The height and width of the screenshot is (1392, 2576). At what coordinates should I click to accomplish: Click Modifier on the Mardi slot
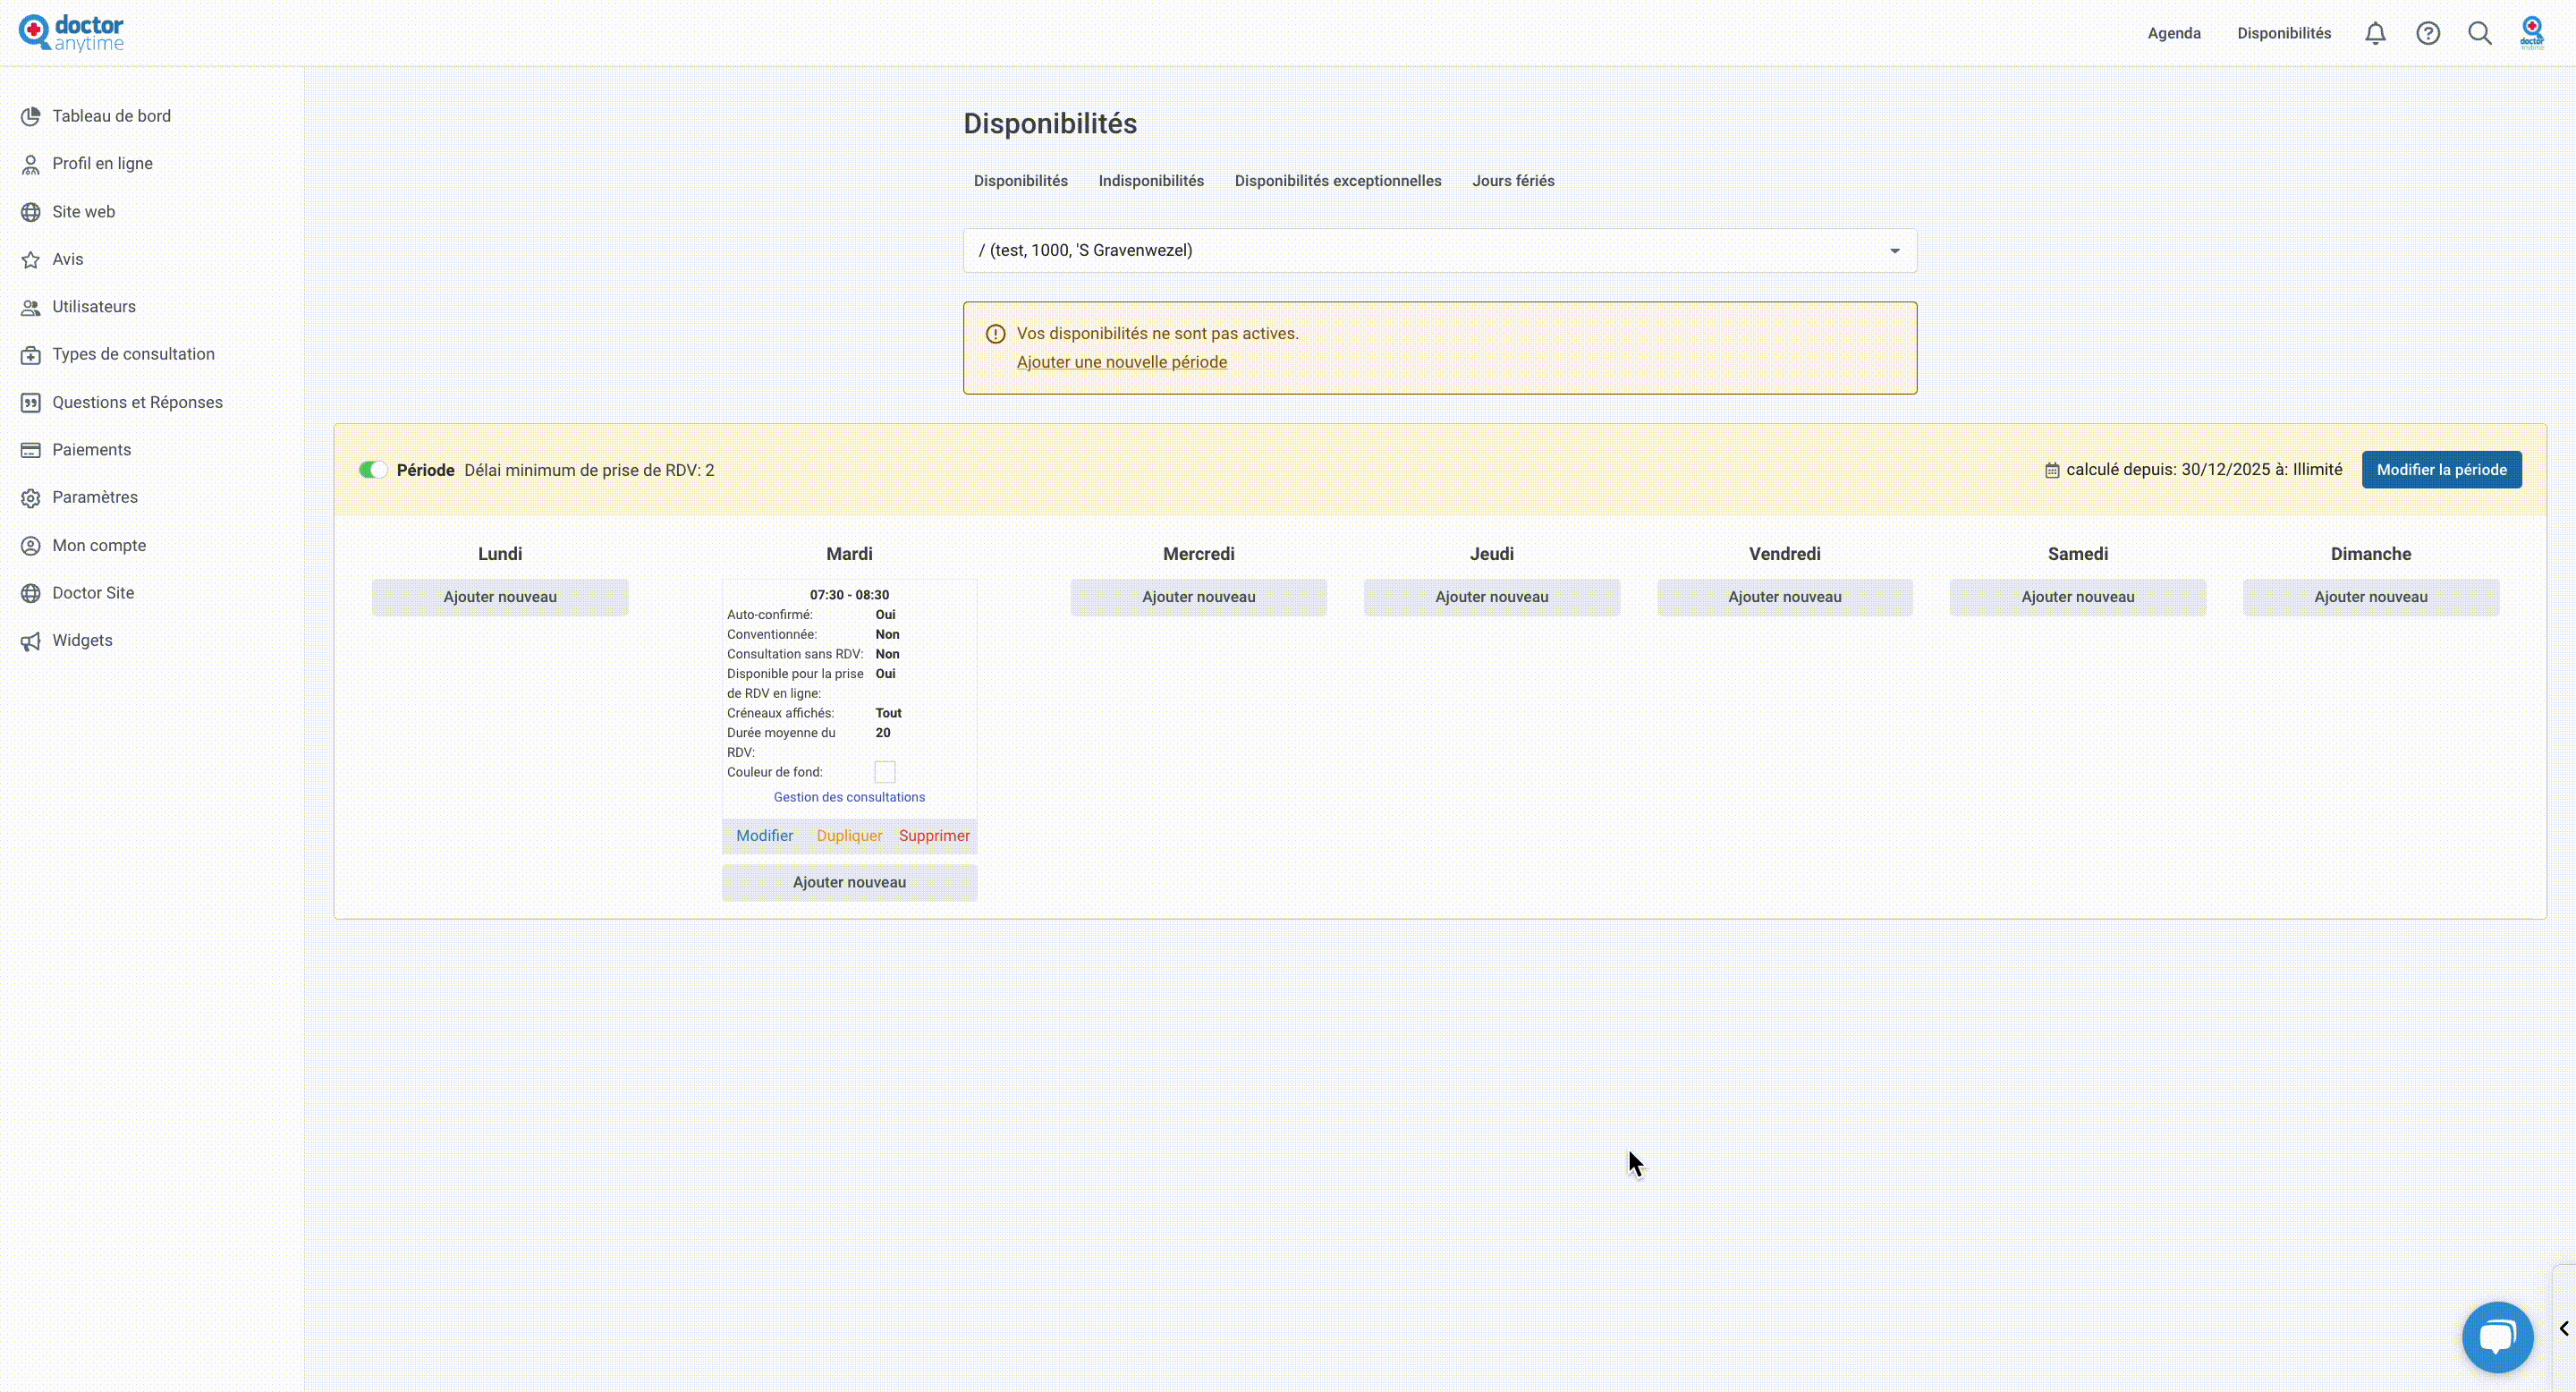coord(764,836)
